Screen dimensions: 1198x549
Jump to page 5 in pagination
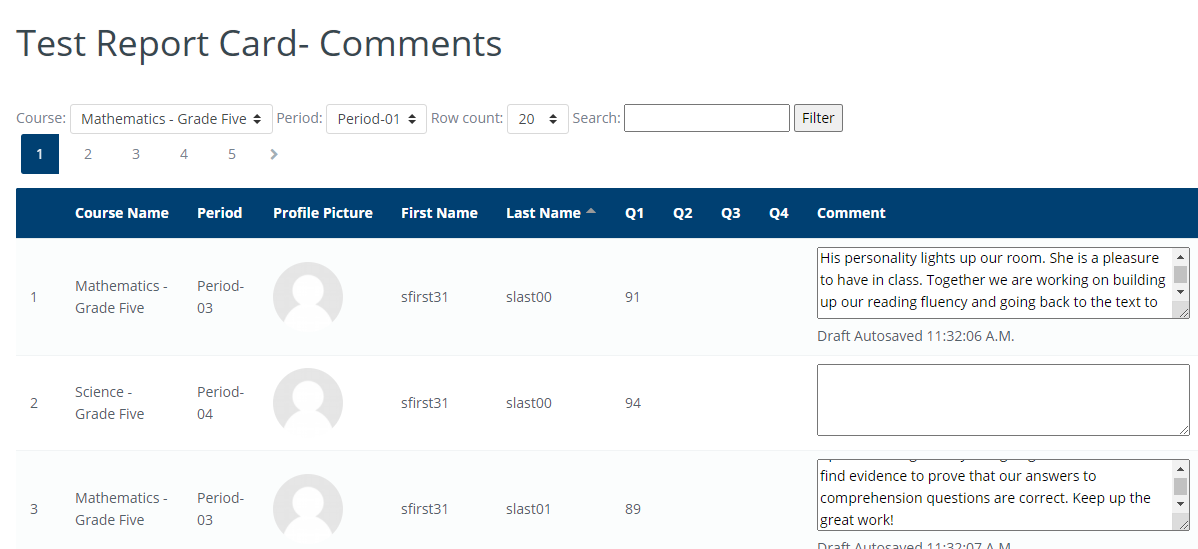coord(232,154)
